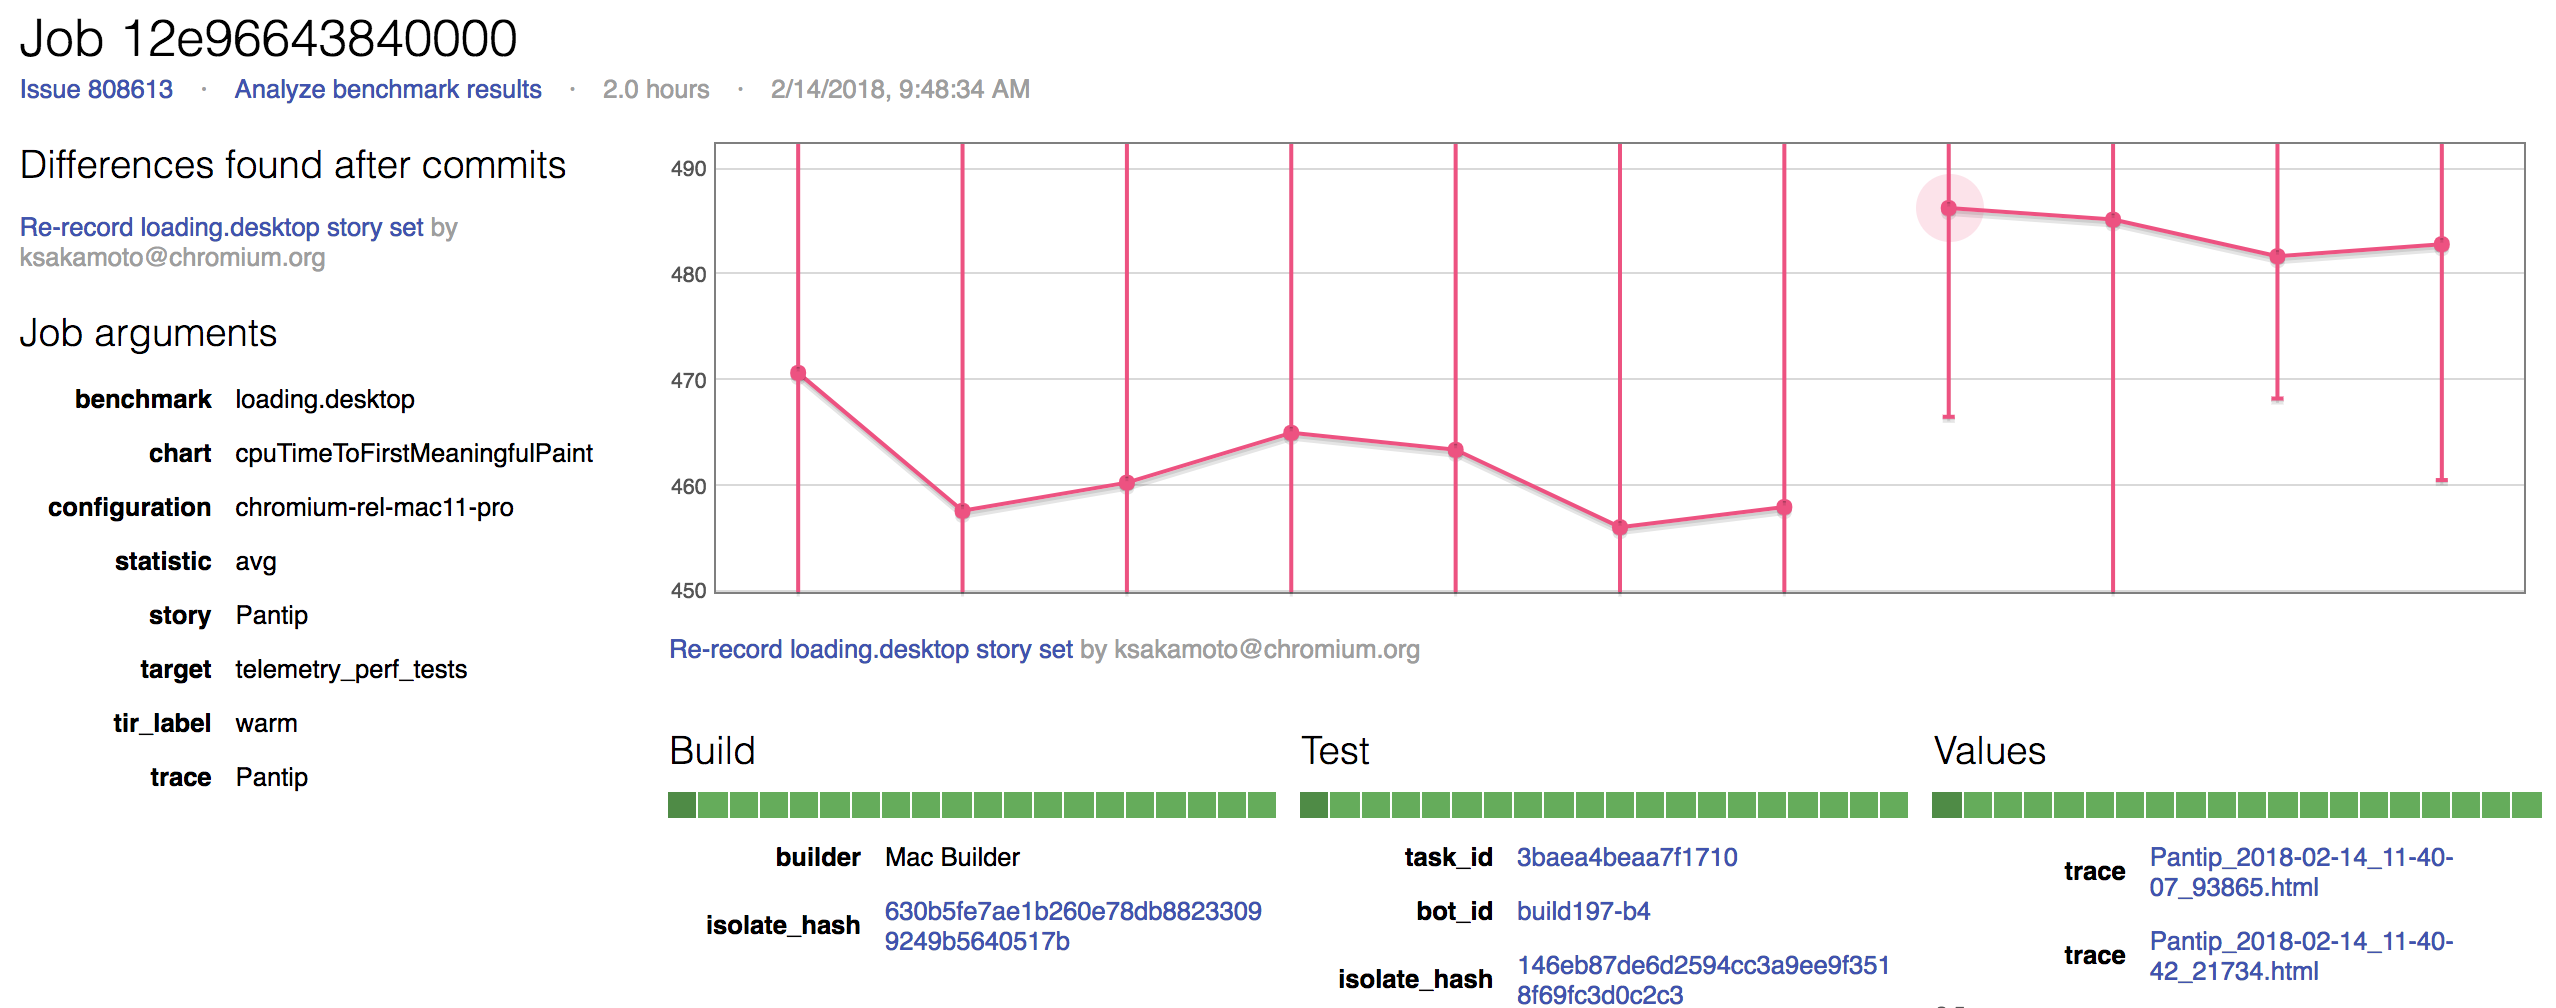Open task_id 3baea4beaa7f1710 link
The image size is (2556, 1008).
pos(1626,857)
